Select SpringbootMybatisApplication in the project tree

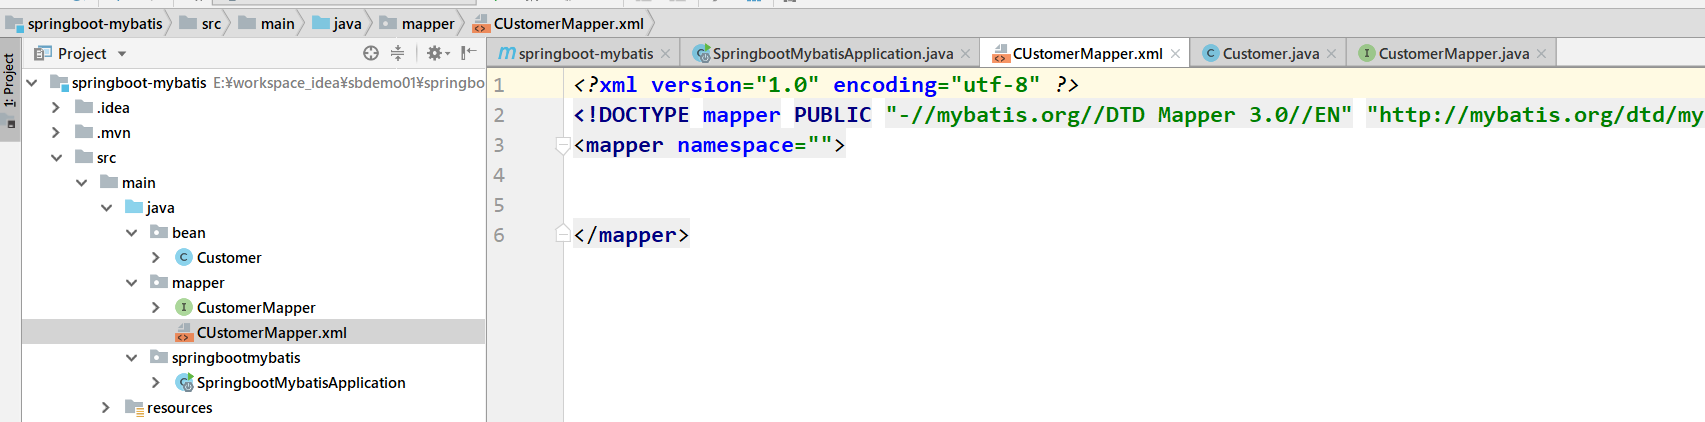click(301, 382)
